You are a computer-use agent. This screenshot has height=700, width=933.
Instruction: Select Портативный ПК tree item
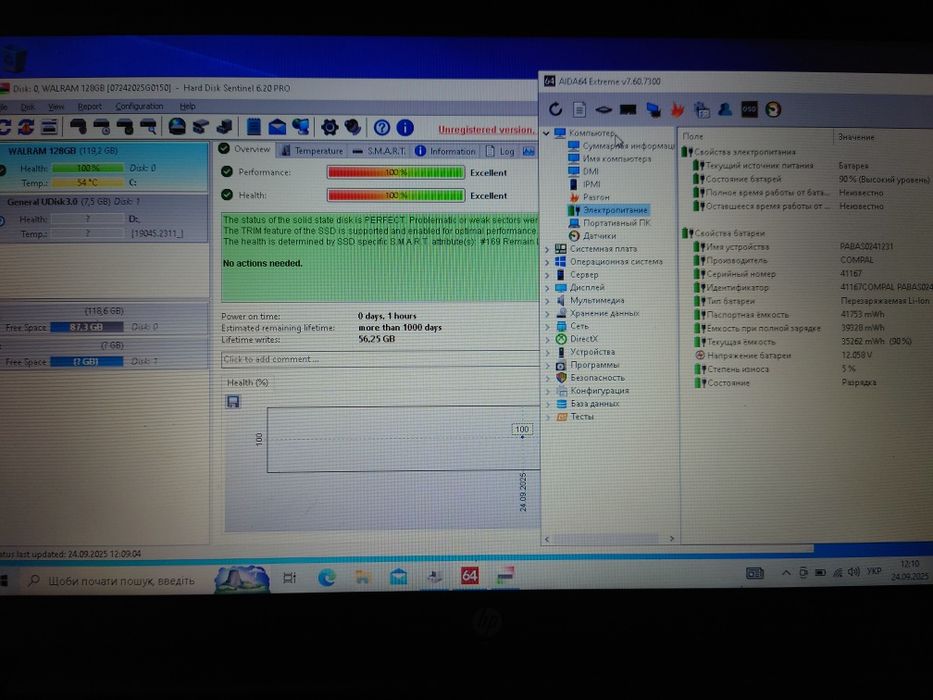pyautogui.click(x=617, y=223)
